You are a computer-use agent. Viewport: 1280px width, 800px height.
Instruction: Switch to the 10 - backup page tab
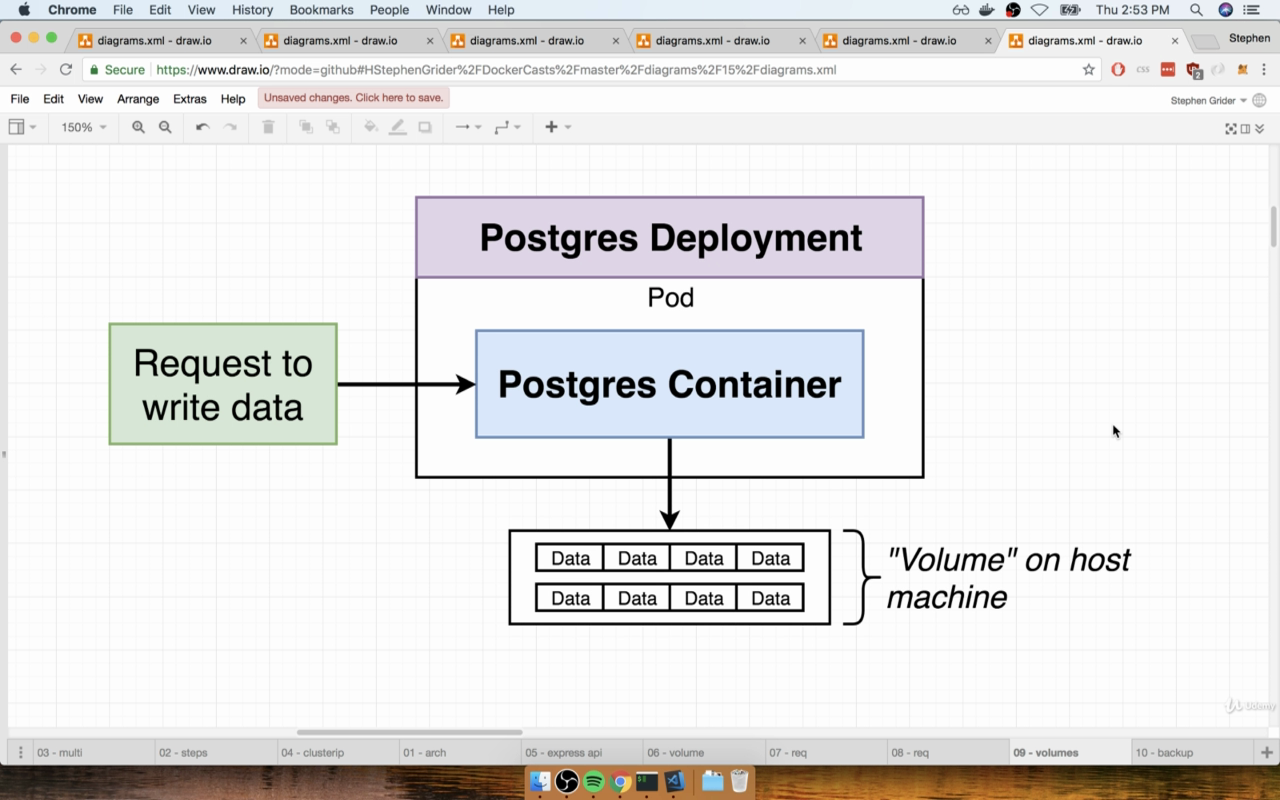coord(1192,752)
